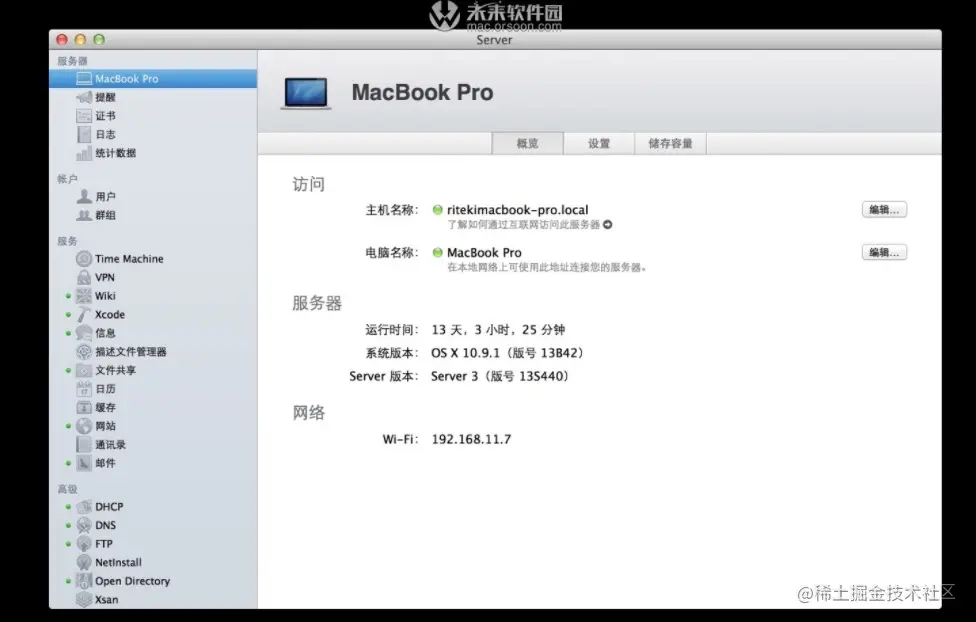The height and width of the screenshot is (622, 976).
Task: Open the 统计数据 stats chart icon
Action: tap(84, 153)
